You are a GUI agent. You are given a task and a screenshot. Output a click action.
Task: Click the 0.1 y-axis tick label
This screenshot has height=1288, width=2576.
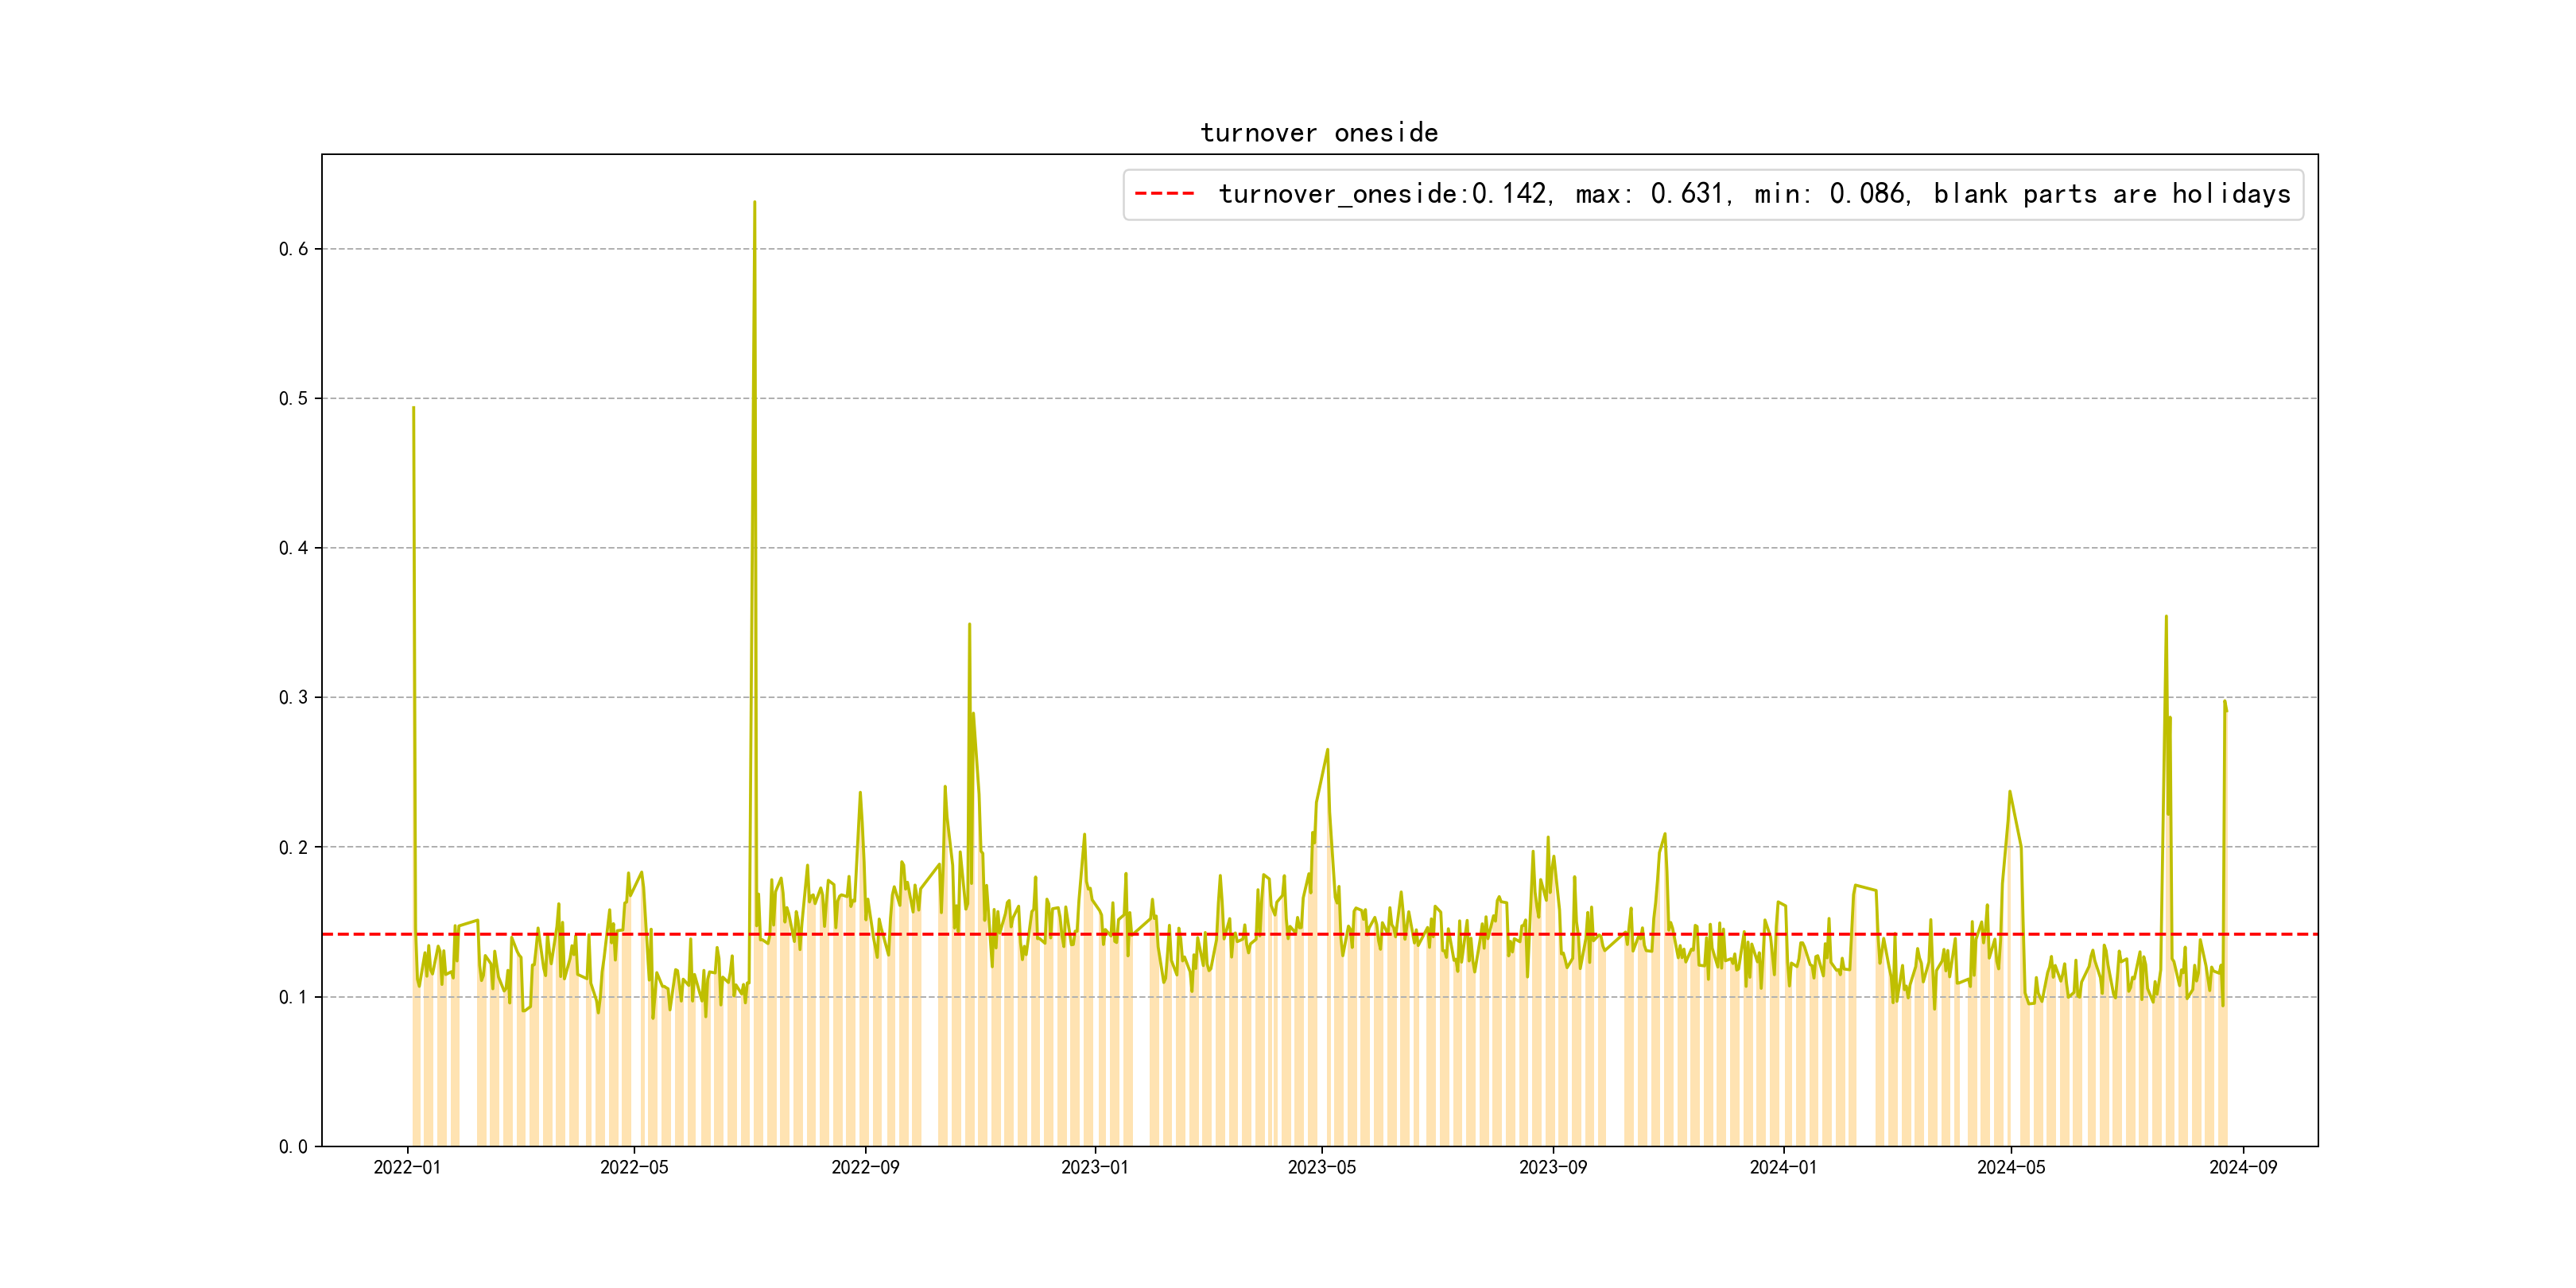[x=293, y=997]
